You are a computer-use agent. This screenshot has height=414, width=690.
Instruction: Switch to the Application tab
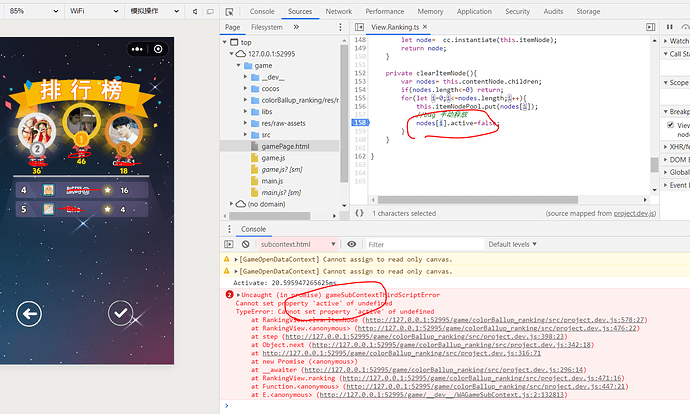(x=474, y=11)
